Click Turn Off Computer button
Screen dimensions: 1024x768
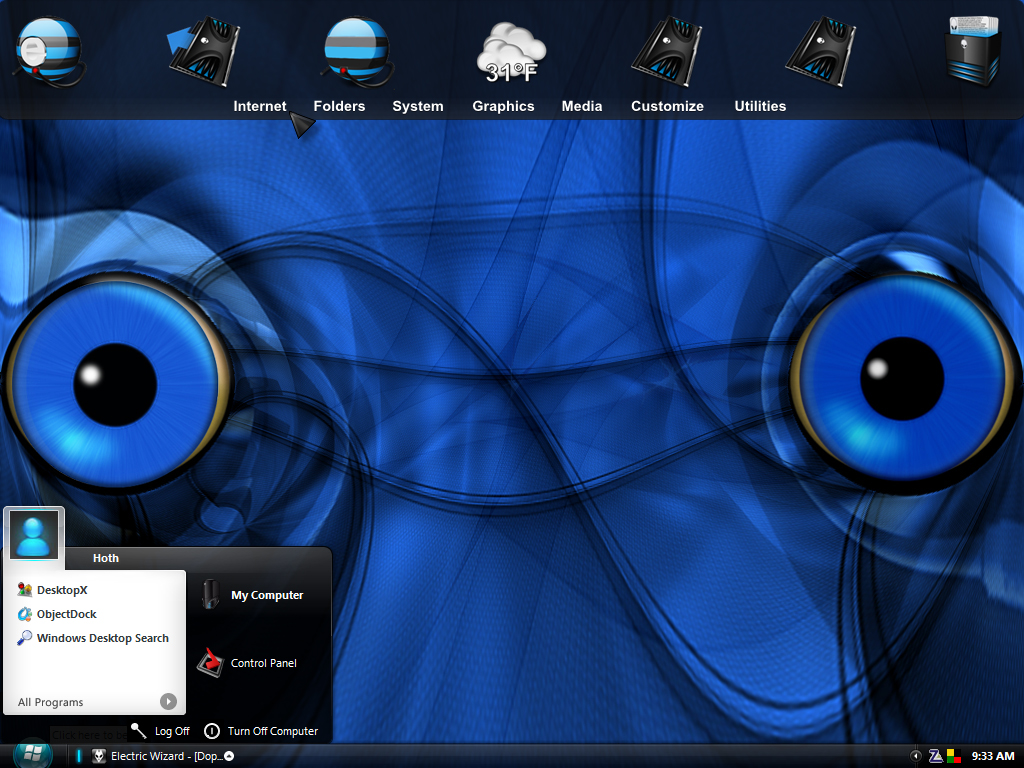tap(261, 731)
